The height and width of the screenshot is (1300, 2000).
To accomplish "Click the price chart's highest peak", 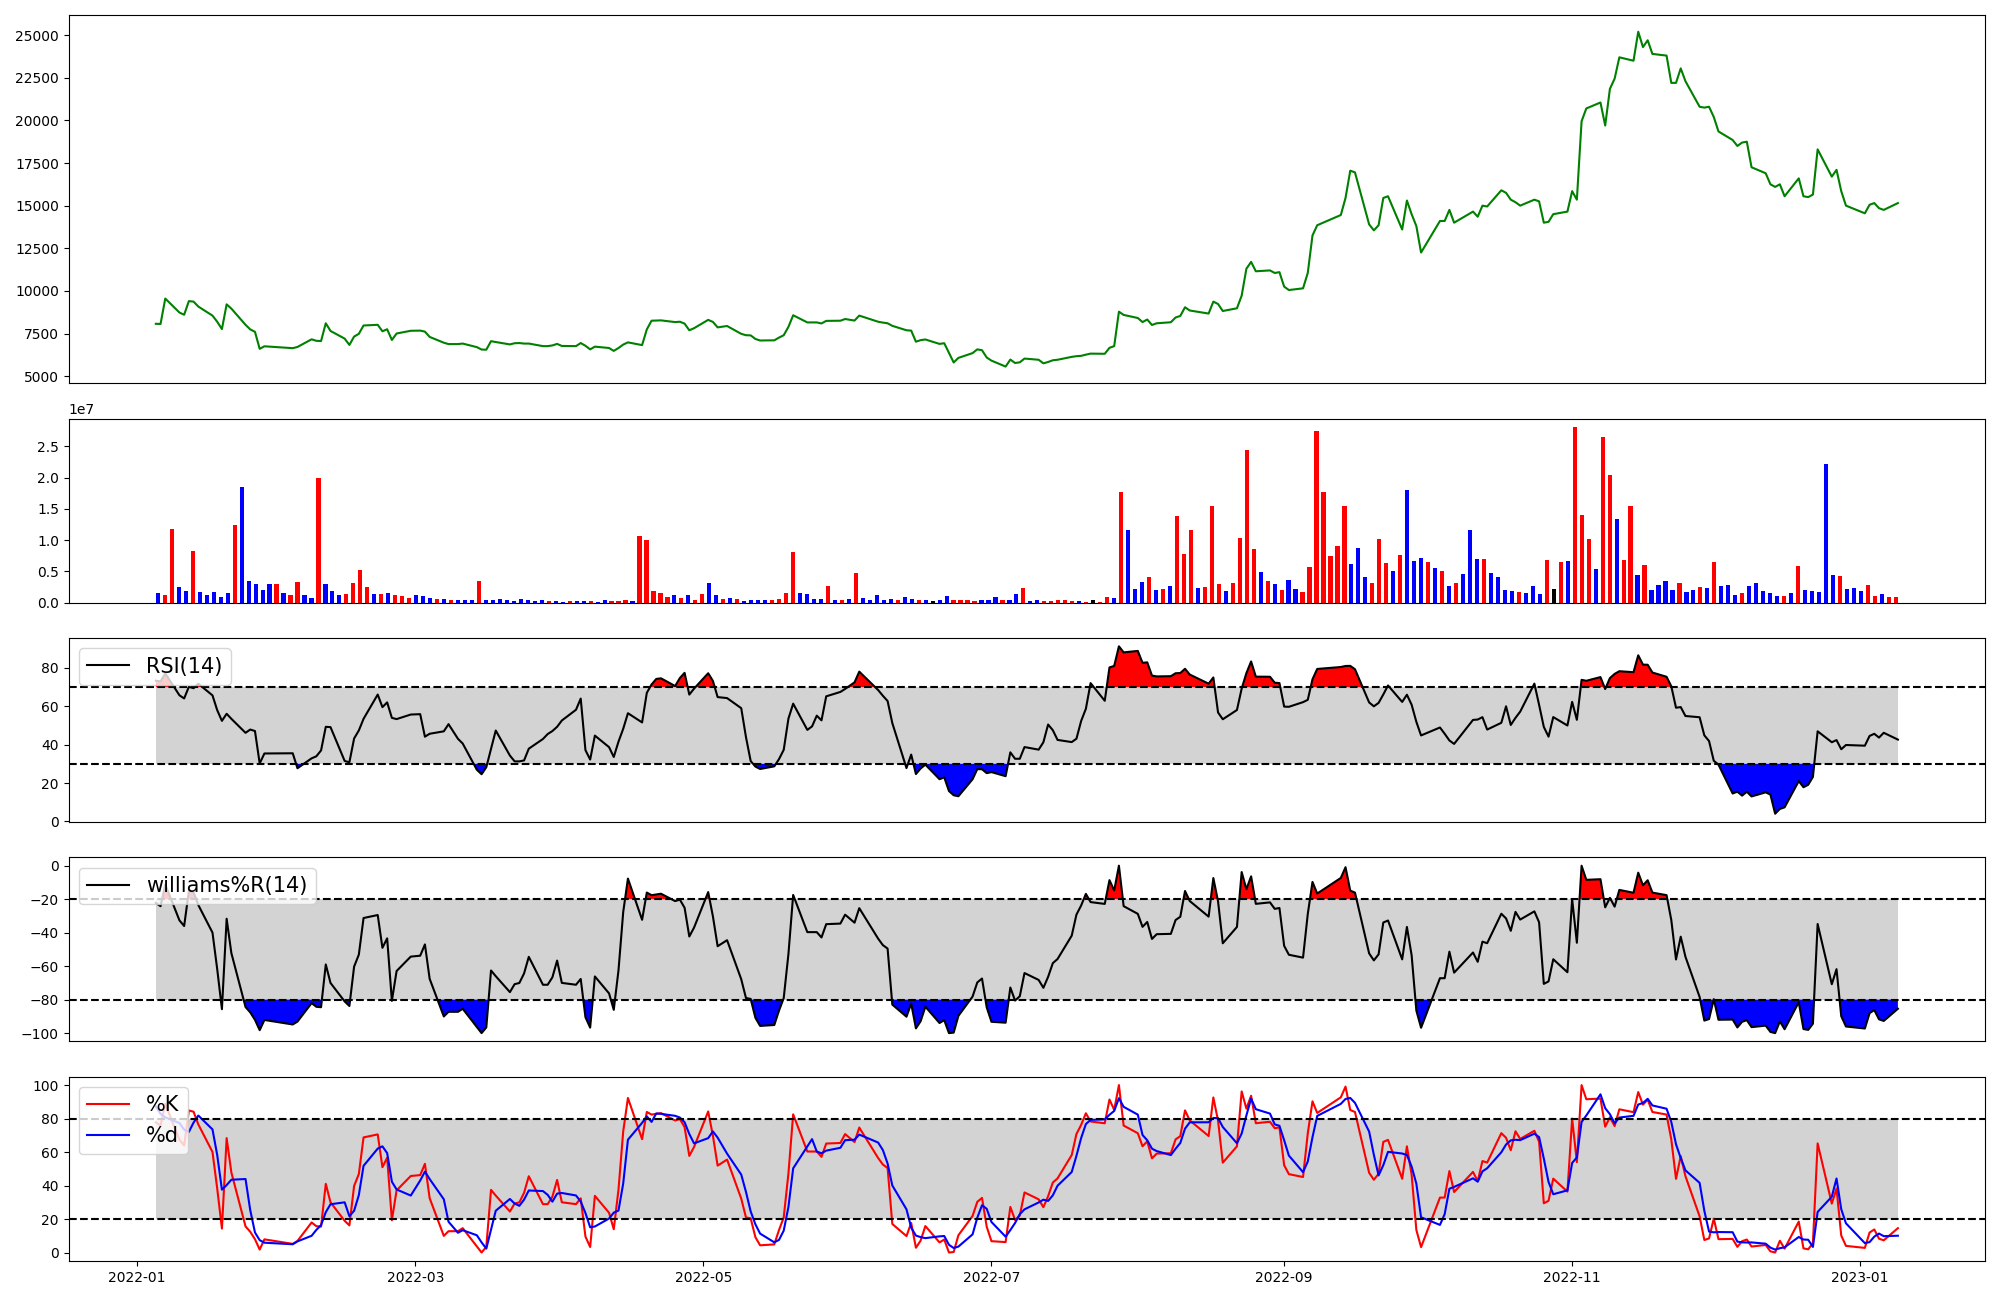I will [x=1638, y=33].
